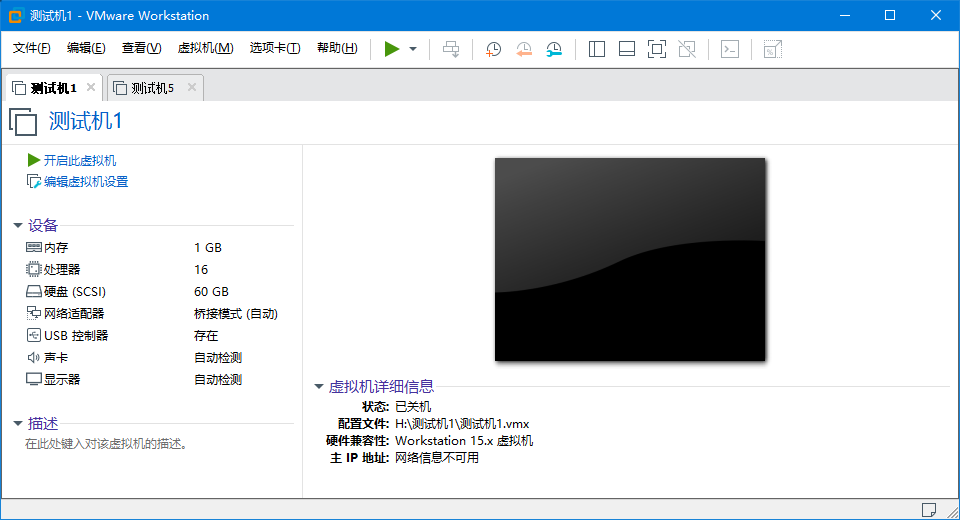Revert the virtual machine to snapshot

(x=524, y=49)
